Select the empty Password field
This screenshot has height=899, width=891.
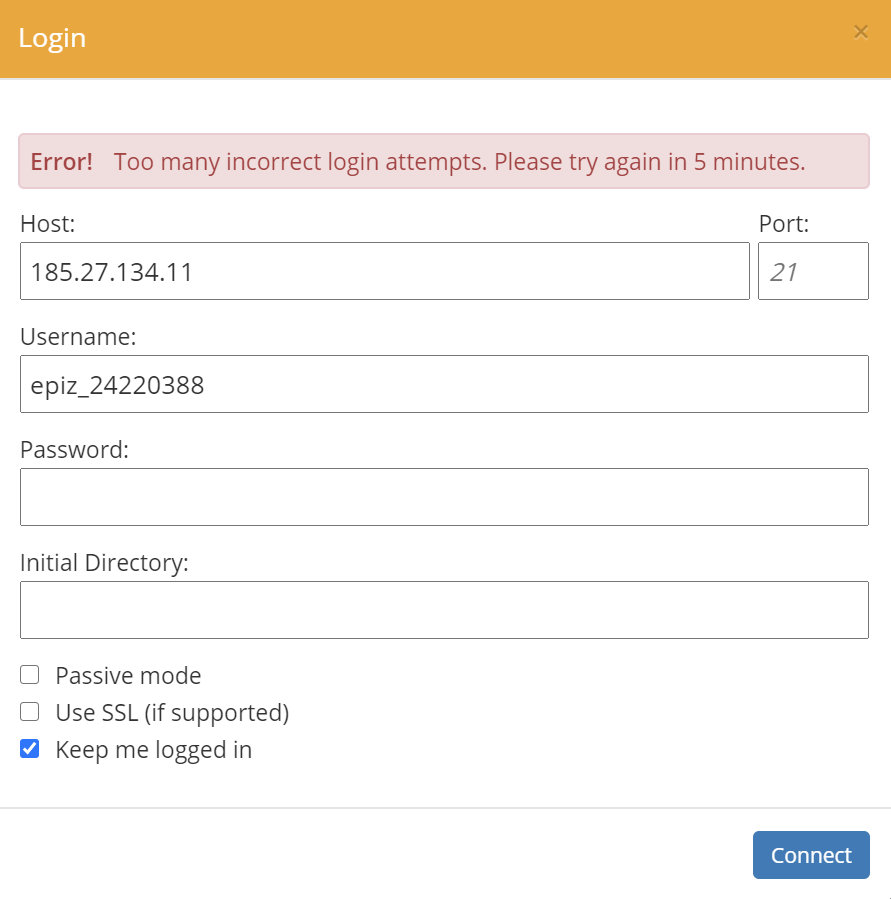[x=444, y=497]
